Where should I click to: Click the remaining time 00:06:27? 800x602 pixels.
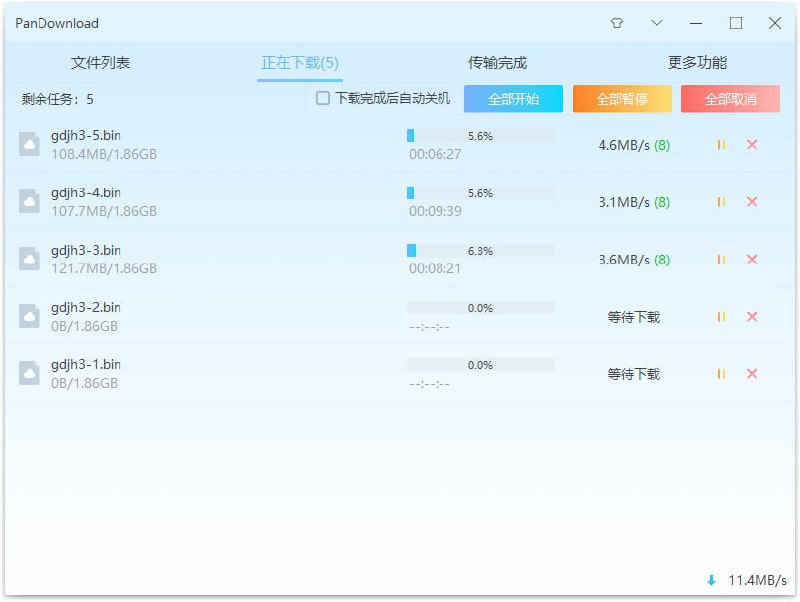click(x=435, y=154)
